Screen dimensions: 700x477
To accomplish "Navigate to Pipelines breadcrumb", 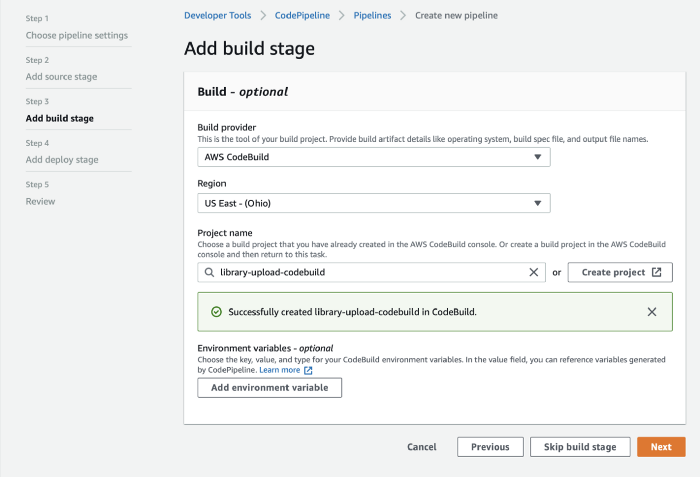I will pos(372,15).
